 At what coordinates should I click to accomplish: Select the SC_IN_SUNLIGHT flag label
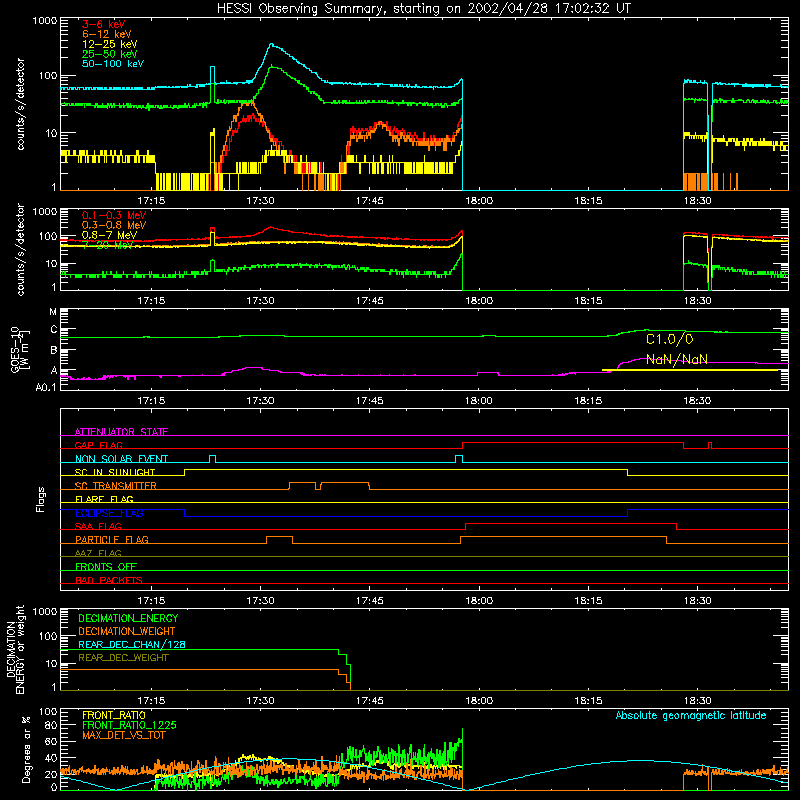(115, 472)
